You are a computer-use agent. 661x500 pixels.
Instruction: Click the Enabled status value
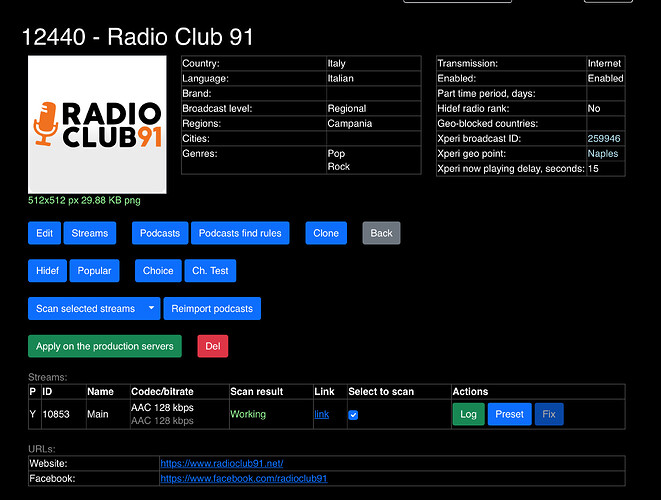pos(605,78)
